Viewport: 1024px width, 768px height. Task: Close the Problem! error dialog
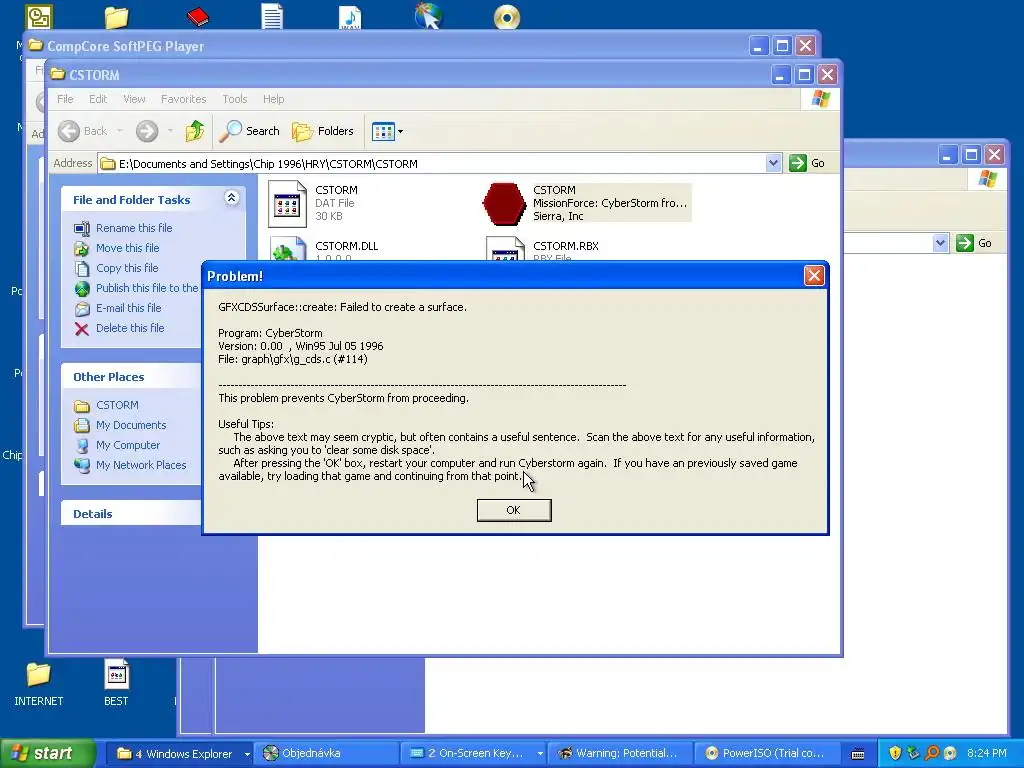[x=814, y=276]
